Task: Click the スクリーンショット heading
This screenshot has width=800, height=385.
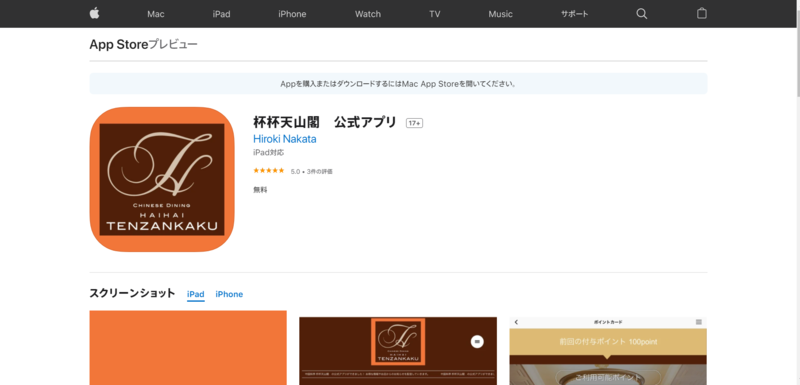Action: coord(132,293)
